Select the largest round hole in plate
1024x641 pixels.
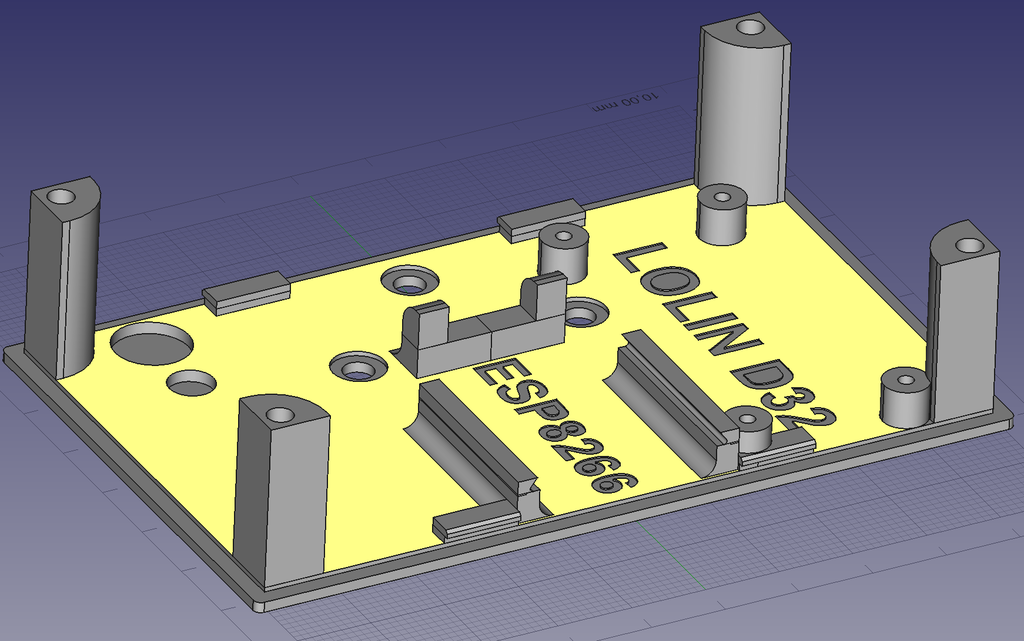click(x=152, y=343)
